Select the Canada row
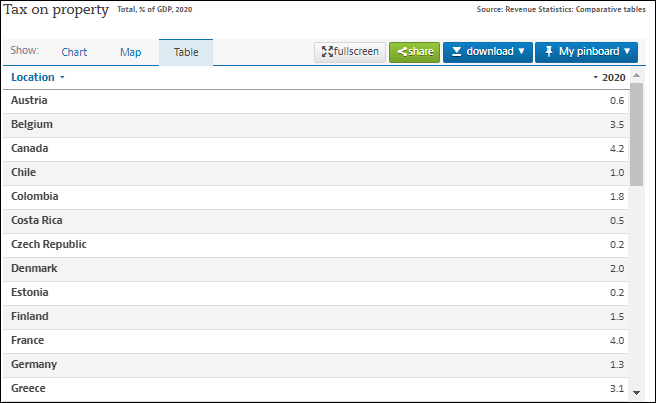 tap(29, 148)
